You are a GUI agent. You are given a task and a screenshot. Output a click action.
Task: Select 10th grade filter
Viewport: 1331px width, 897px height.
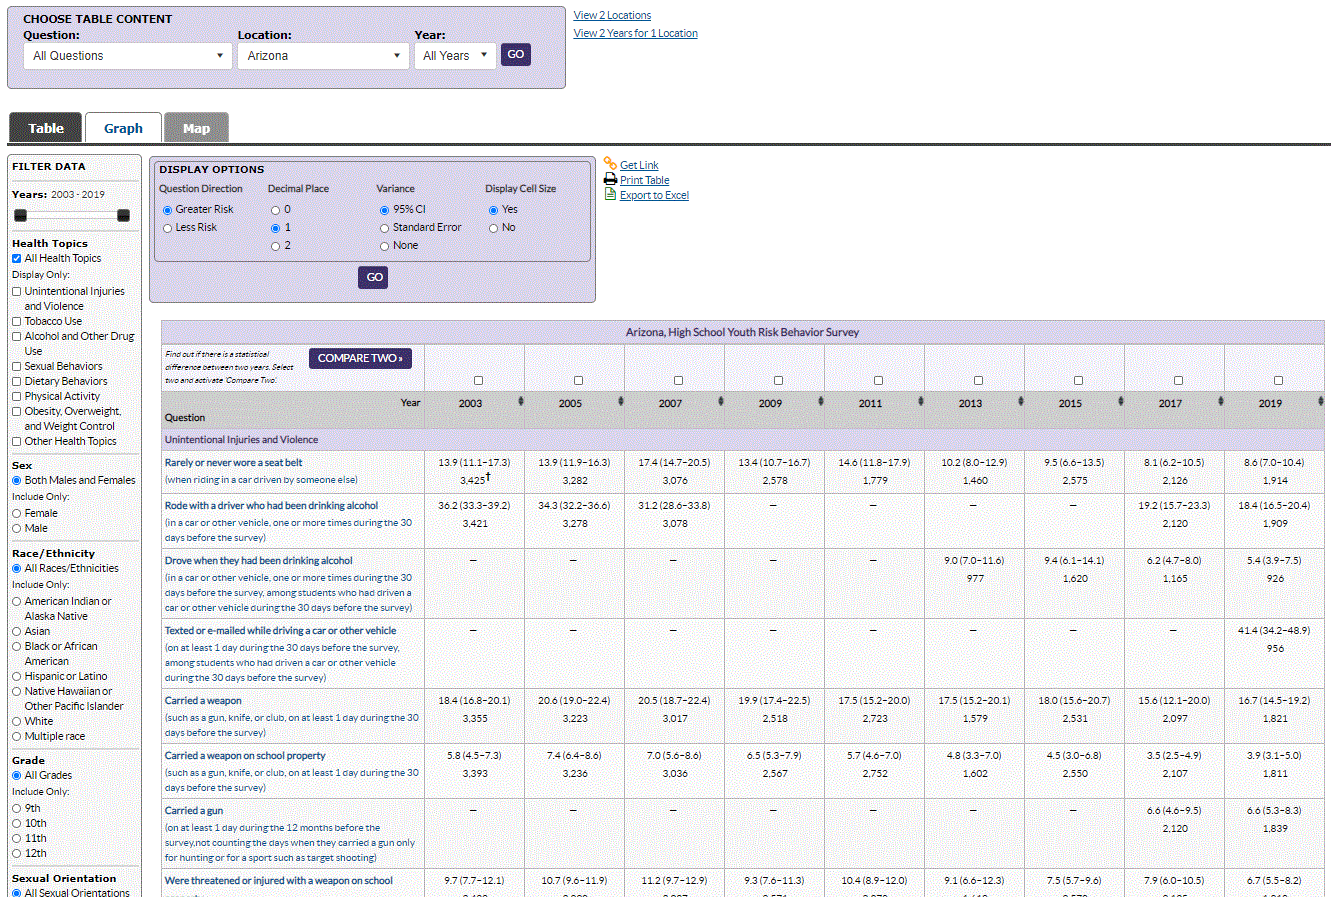(x=16, y=823)
